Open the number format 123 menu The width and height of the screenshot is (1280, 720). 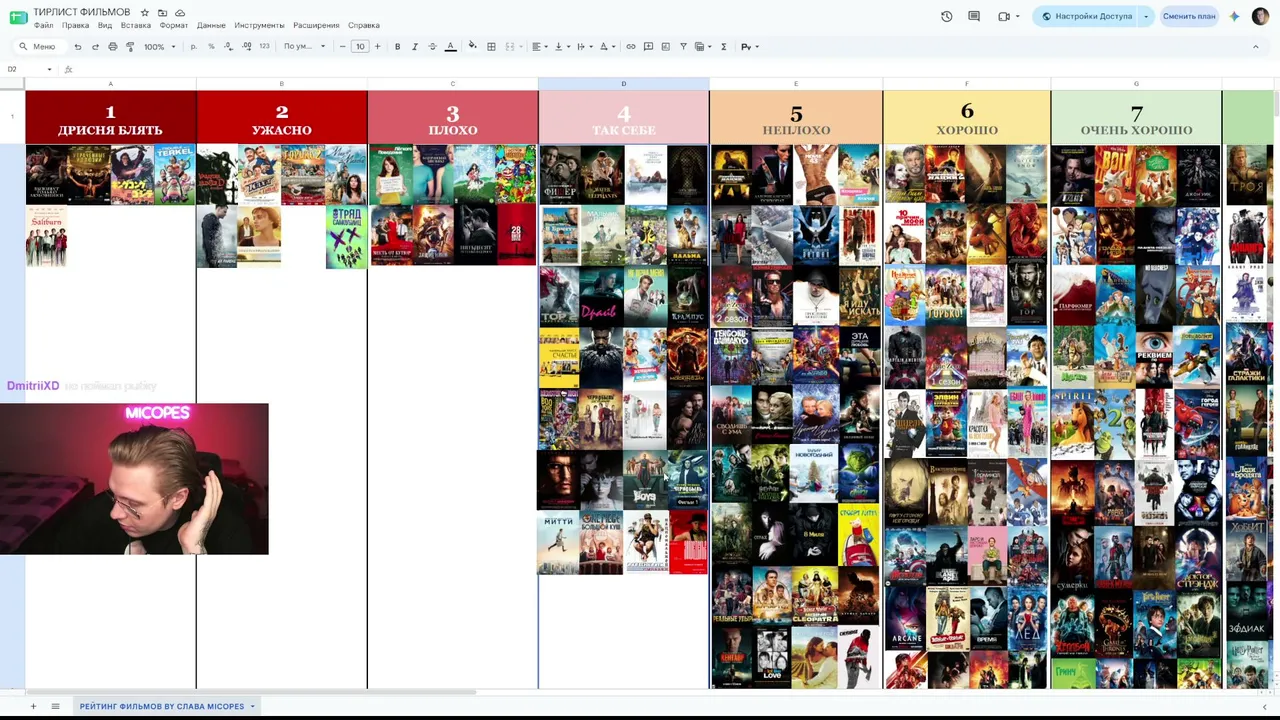(264, 47)
